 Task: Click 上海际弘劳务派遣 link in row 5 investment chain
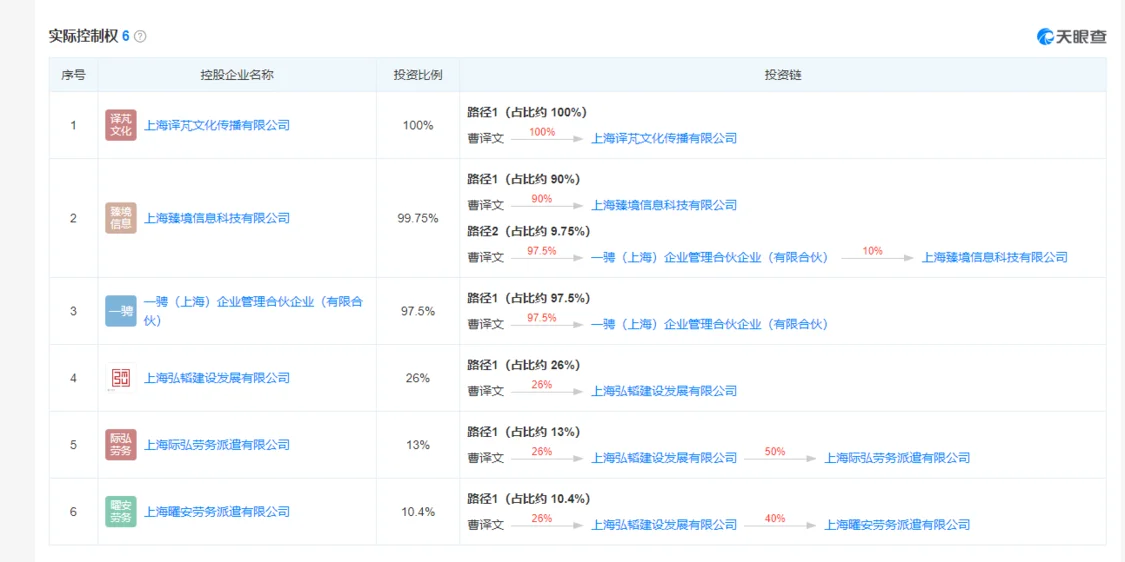click(898, 457)
